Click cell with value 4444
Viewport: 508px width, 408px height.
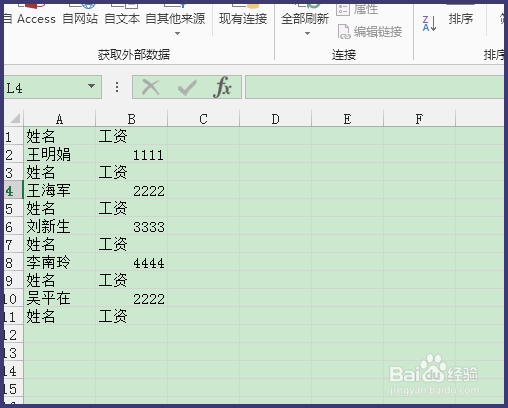tap(132, 262)
